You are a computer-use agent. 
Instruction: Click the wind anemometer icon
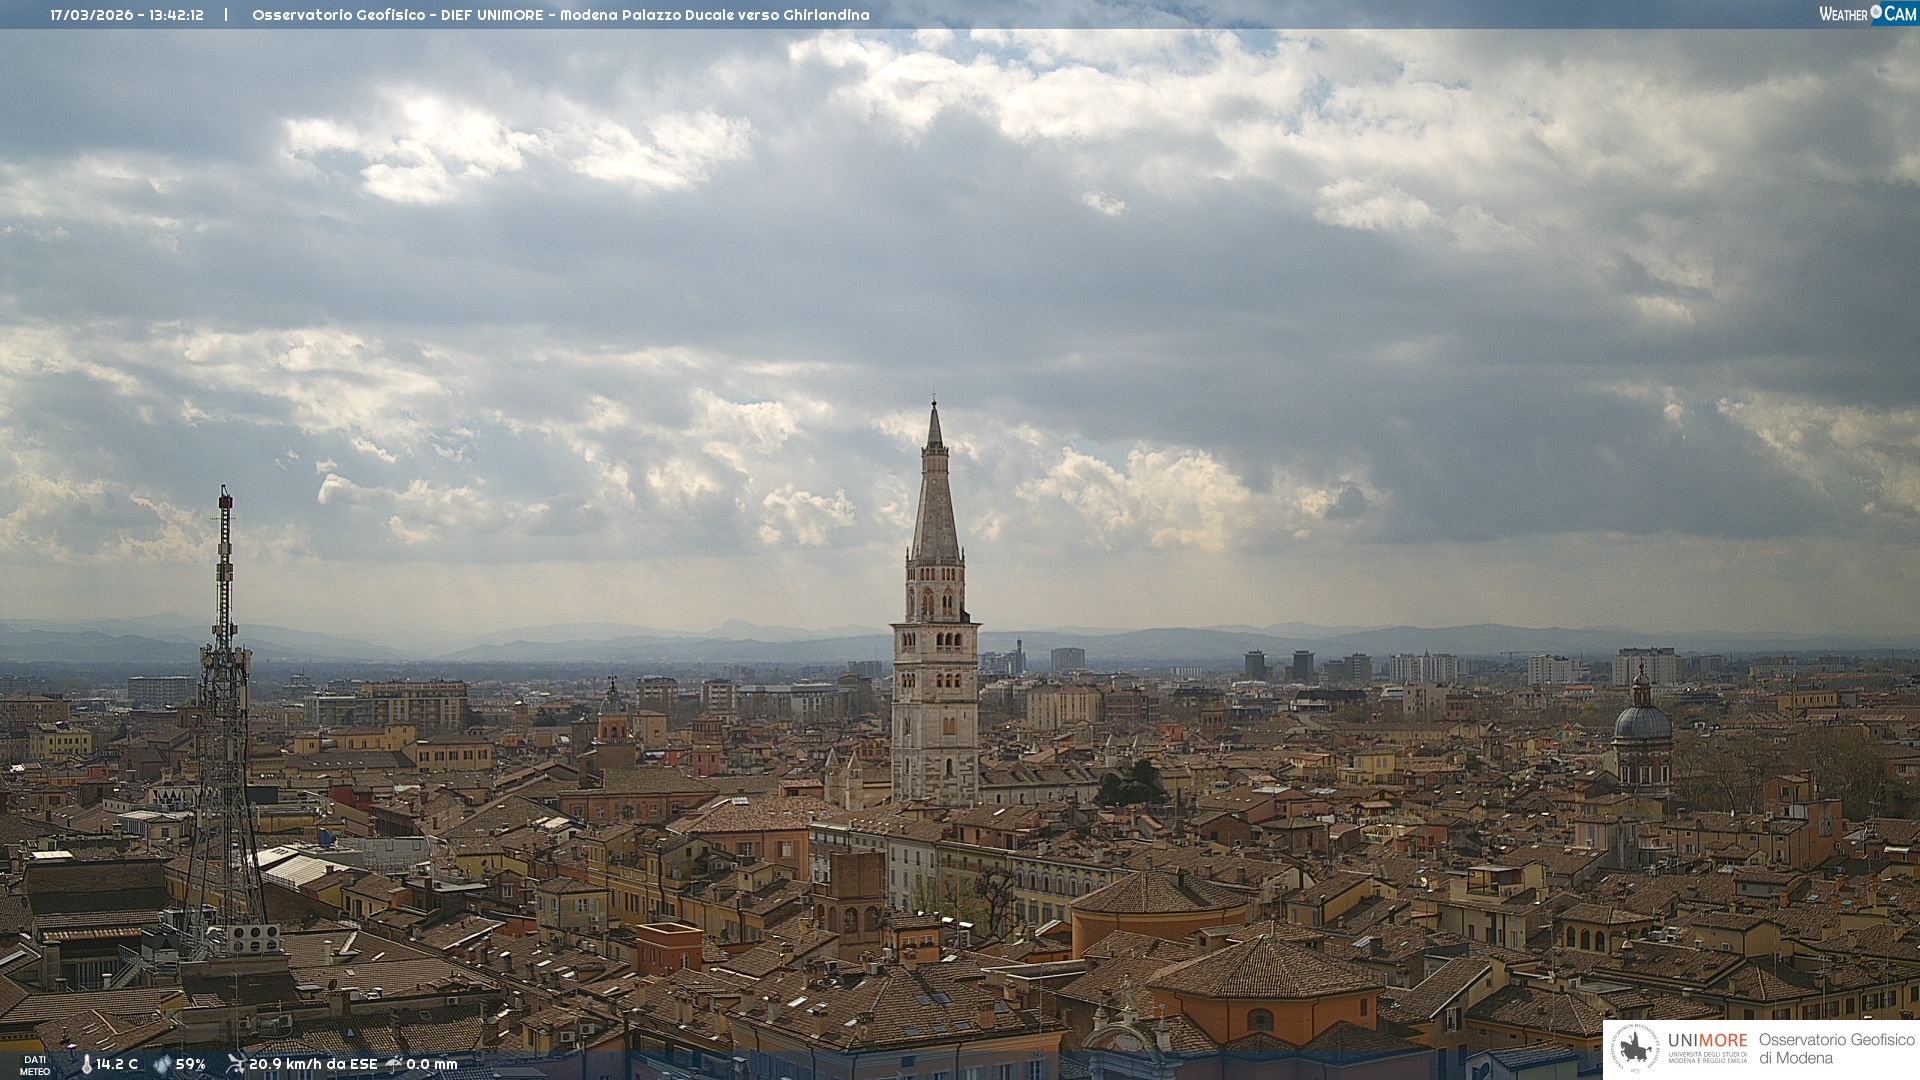tap(236, 1064)
